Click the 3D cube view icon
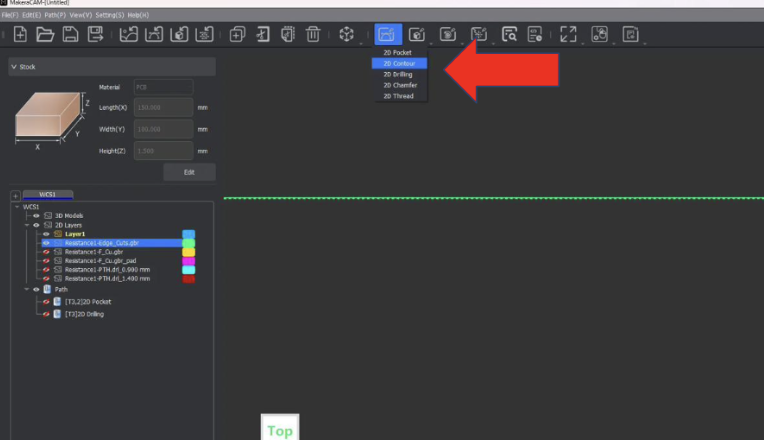This screenshot has height=446, width=764. [346, 34]
